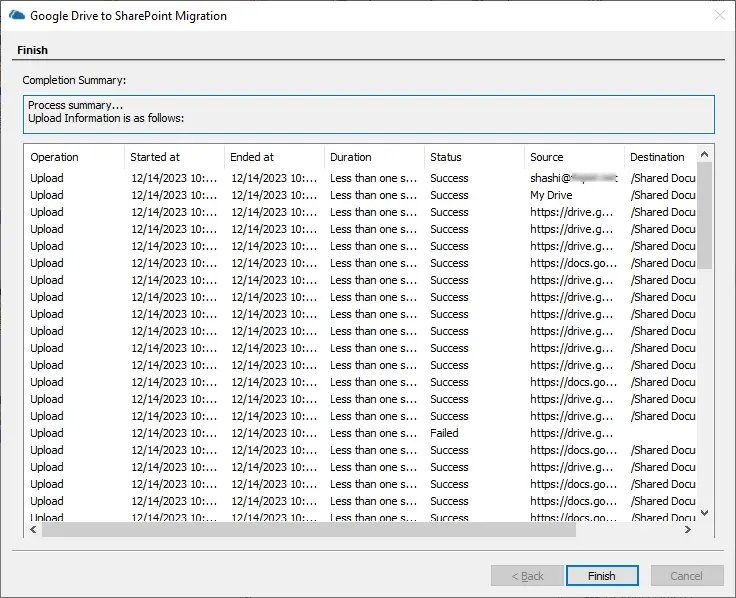Click the vertical scrollbar down arrow
The width and height of the screenshot is (736, 598).
(x=704, y=513)
